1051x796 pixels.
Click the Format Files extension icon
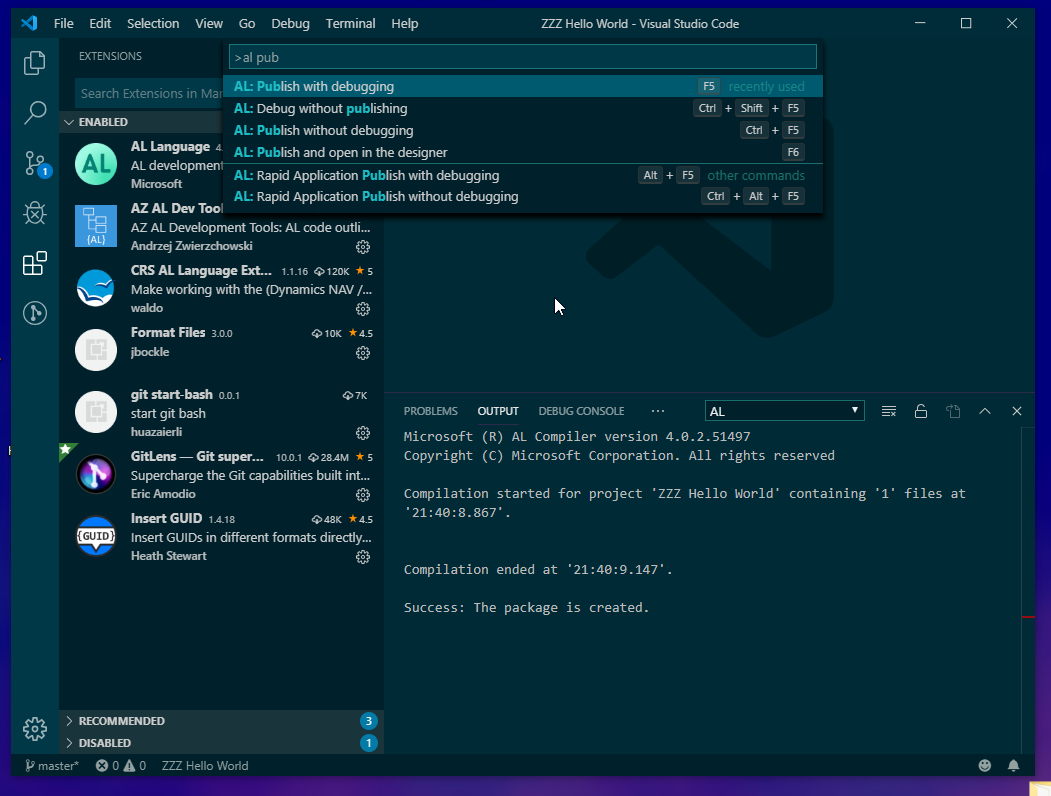96,350
